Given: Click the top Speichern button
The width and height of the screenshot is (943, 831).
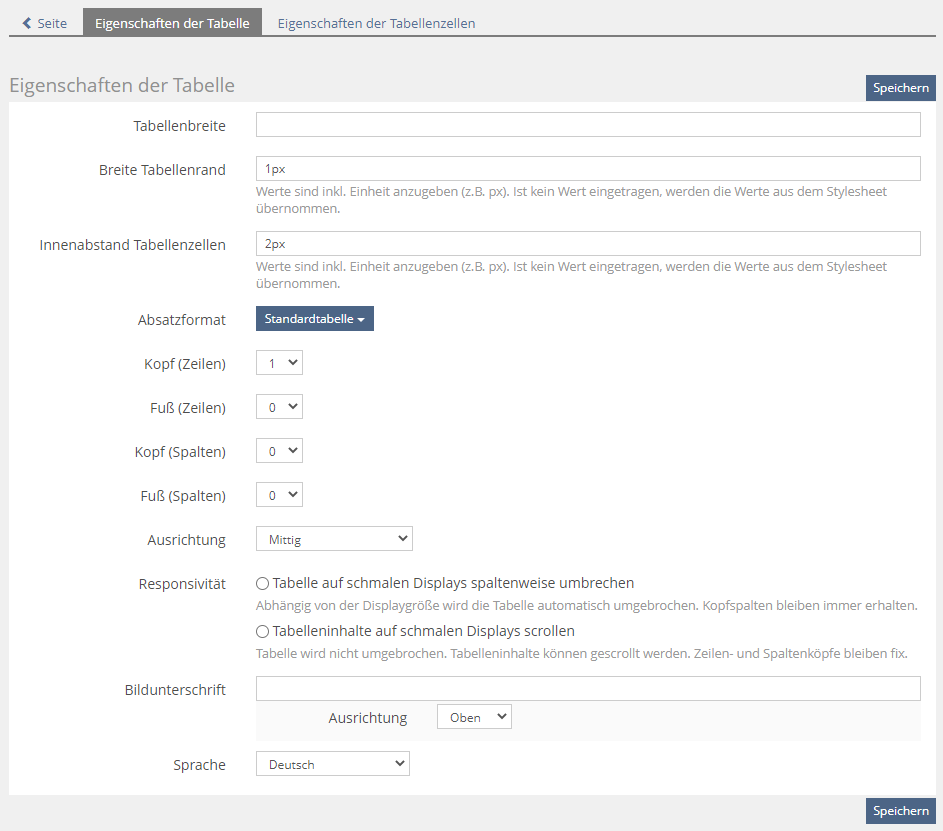Looking at the screenshot, I should click(x=900, y=88).
